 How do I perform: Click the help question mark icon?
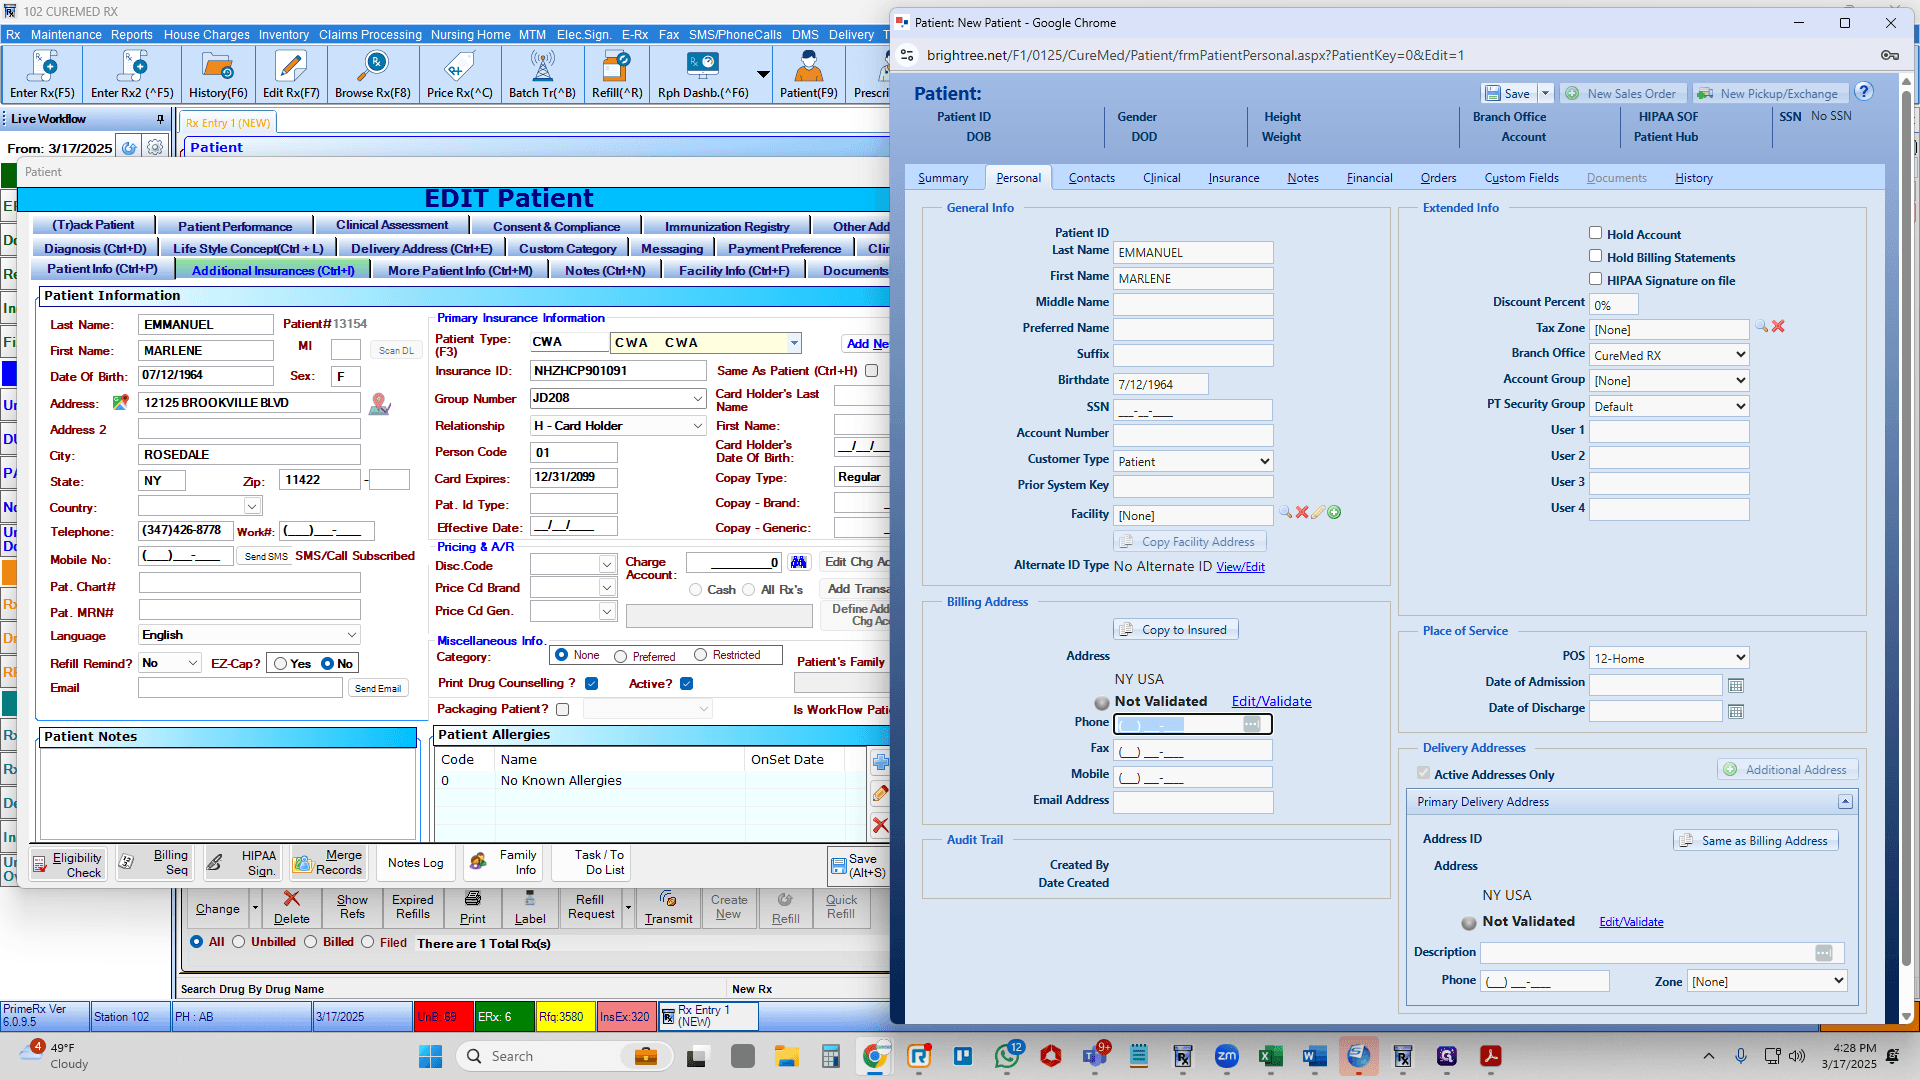1864,92
